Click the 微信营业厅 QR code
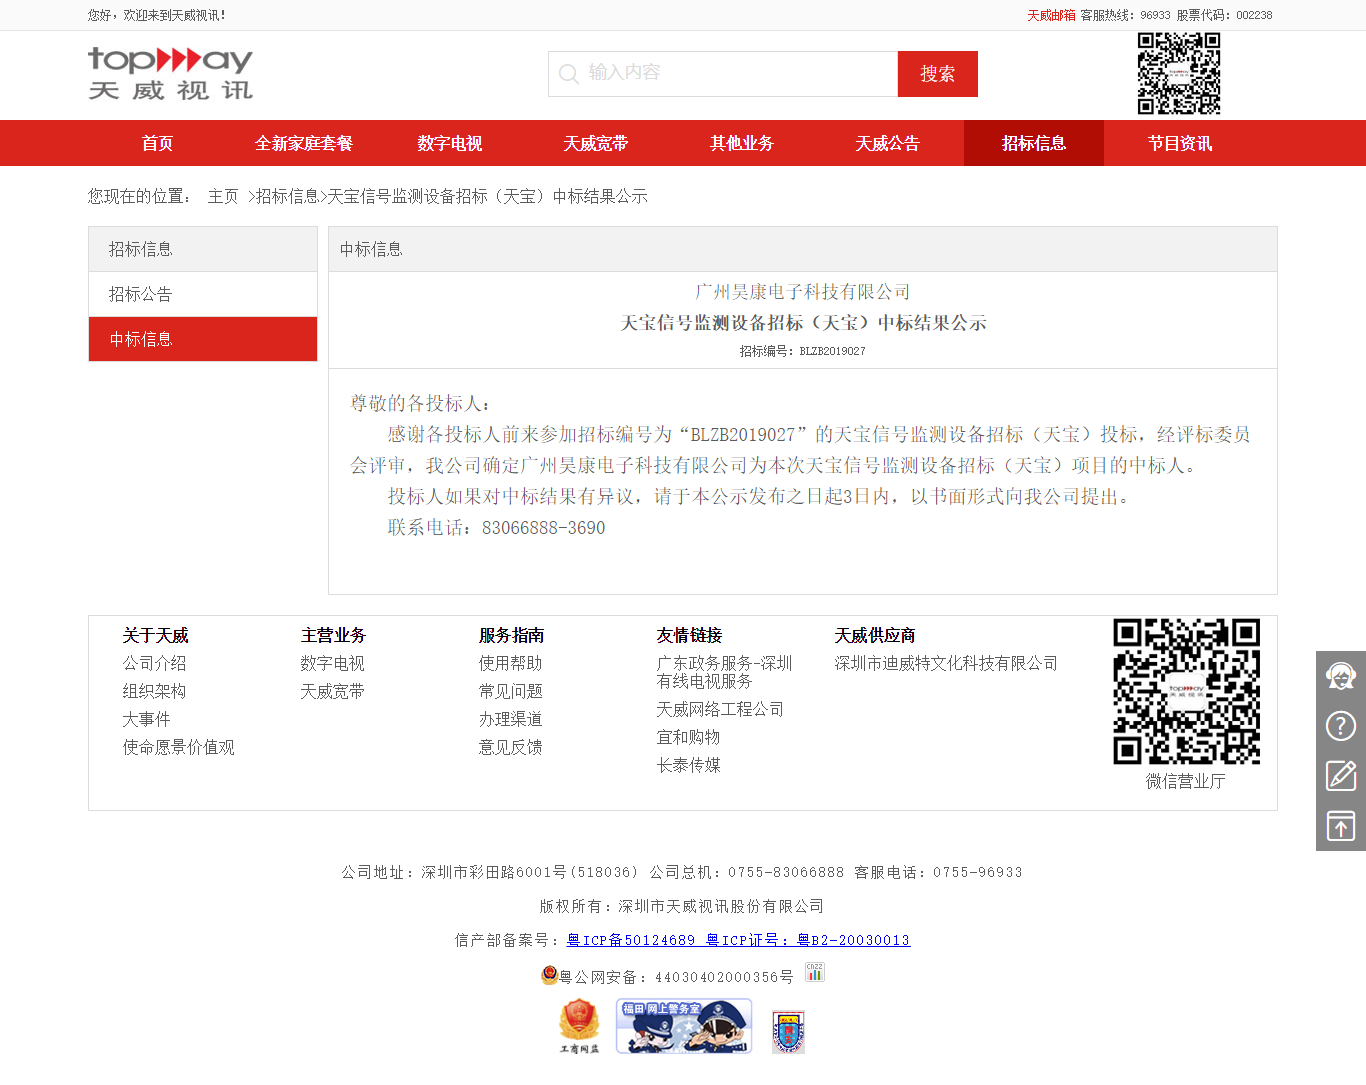Image resolution: width=1366 pixels, height=1085 pixels. click(x=1186, y=692)
